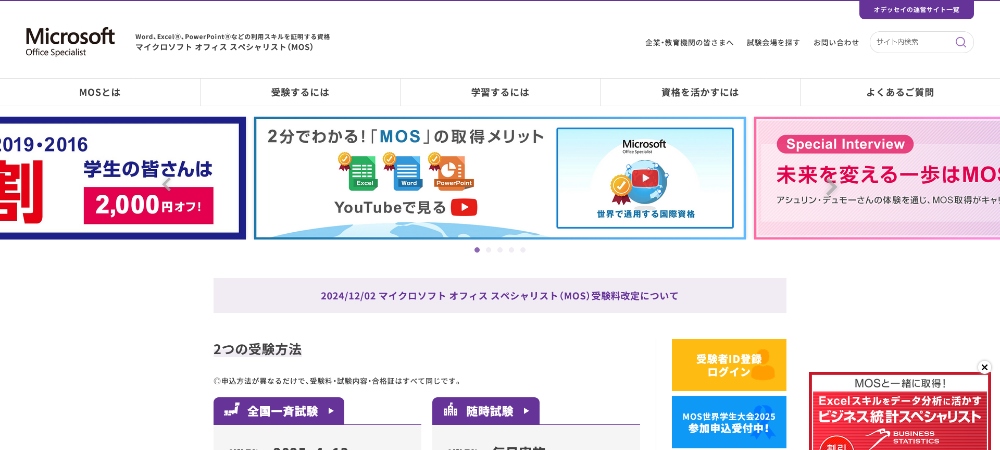Click the 世界で通用する国際資格 caption
Viewport: 1000px width, 450px height.
pos(646,214)
